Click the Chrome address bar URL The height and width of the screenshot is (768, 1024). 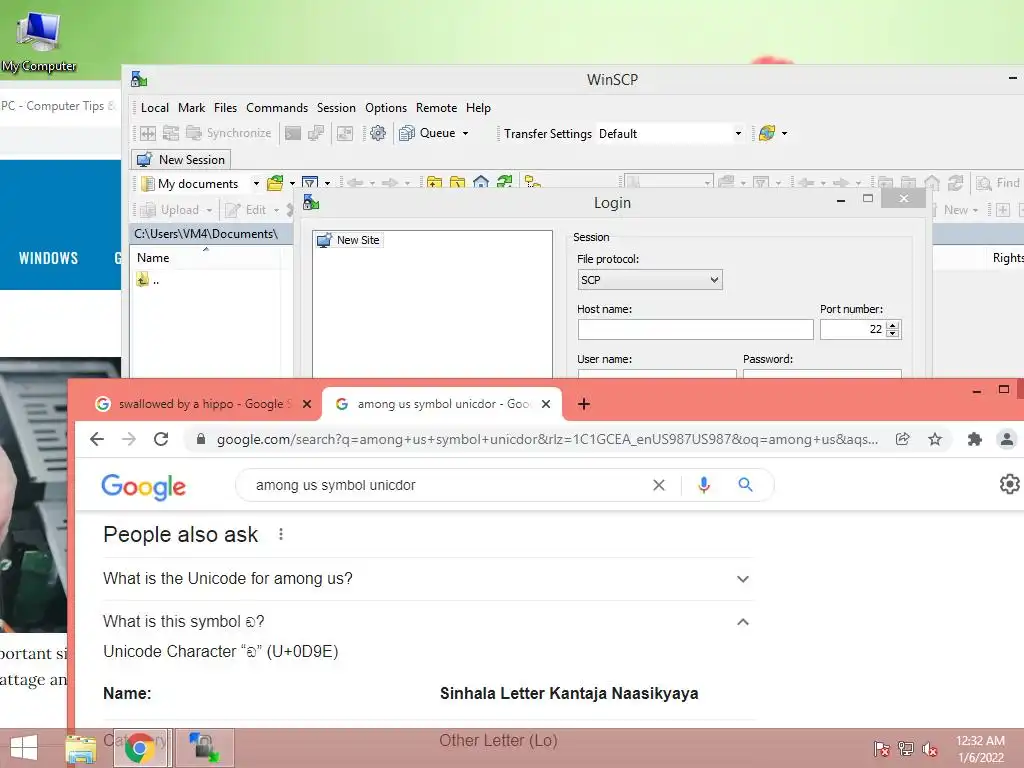(x=547, y=440)
